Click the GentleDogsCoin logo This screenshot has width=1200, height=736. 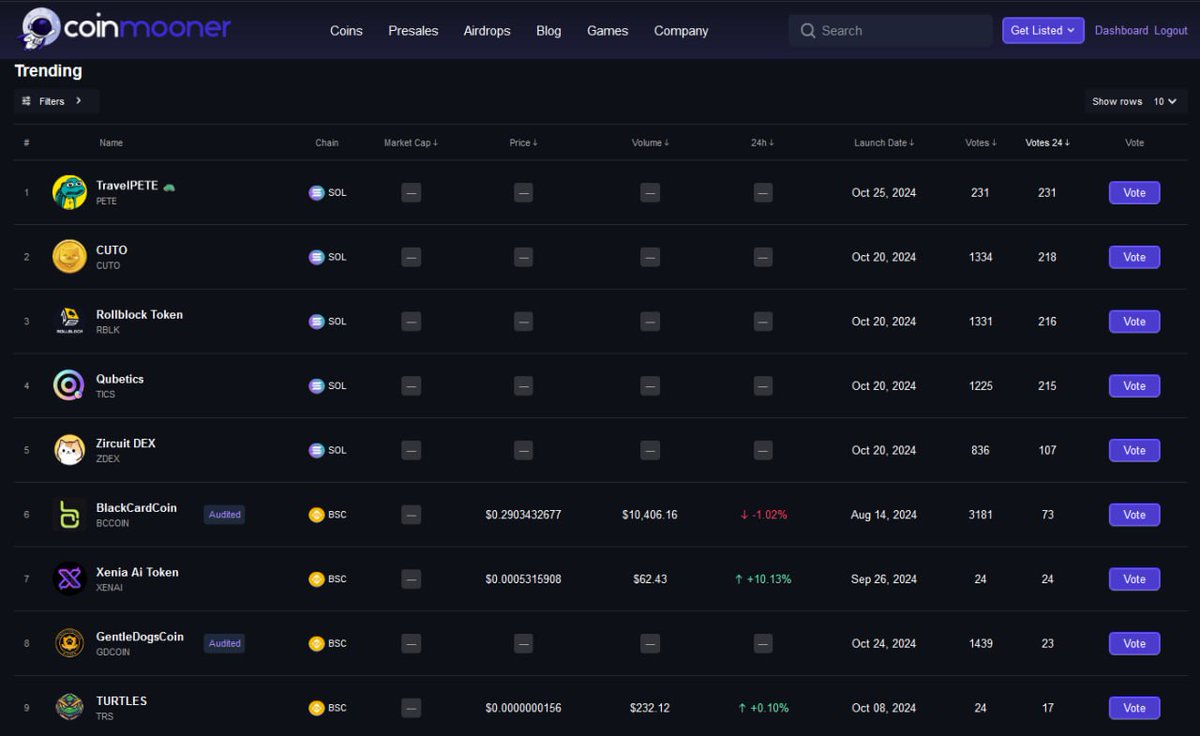(69, 643)
